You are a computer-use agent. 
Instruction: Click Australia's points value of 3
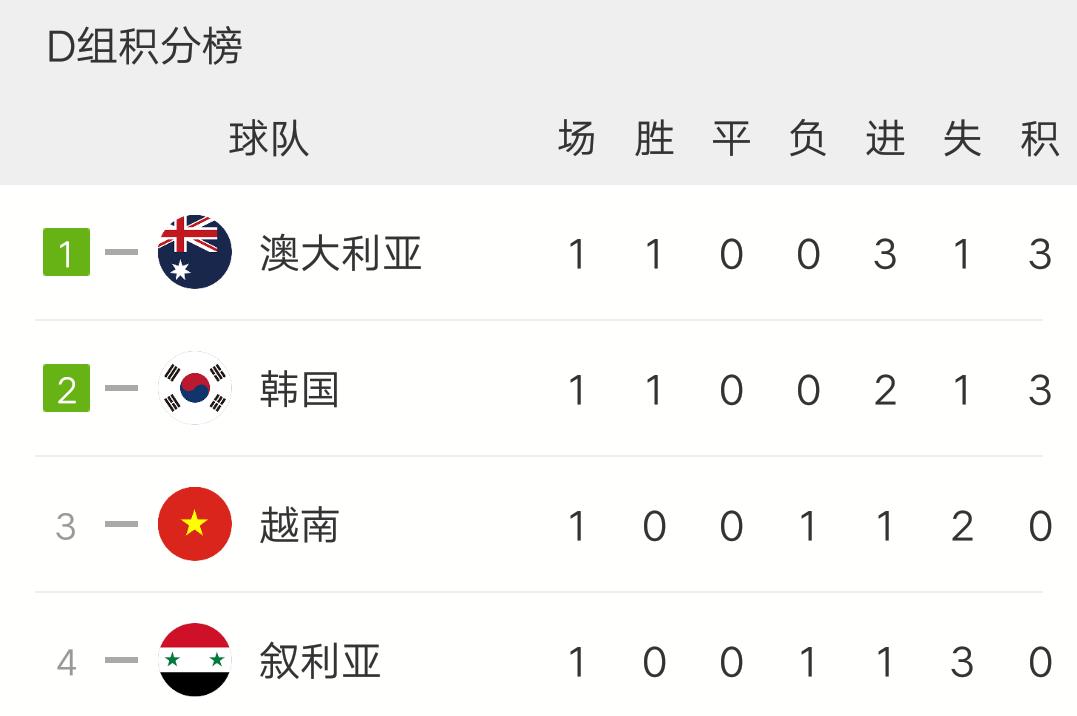[1040, 251]
